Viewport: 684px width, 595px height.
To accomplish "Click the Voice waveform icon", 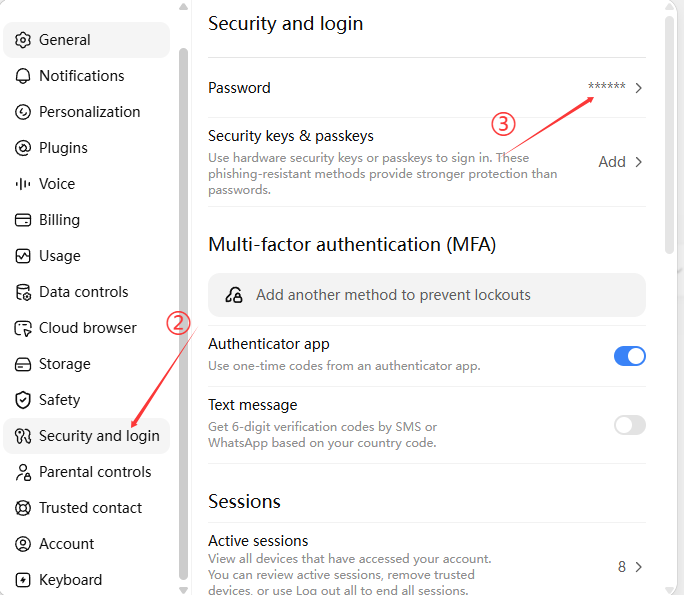I will [x=23, y=184].
